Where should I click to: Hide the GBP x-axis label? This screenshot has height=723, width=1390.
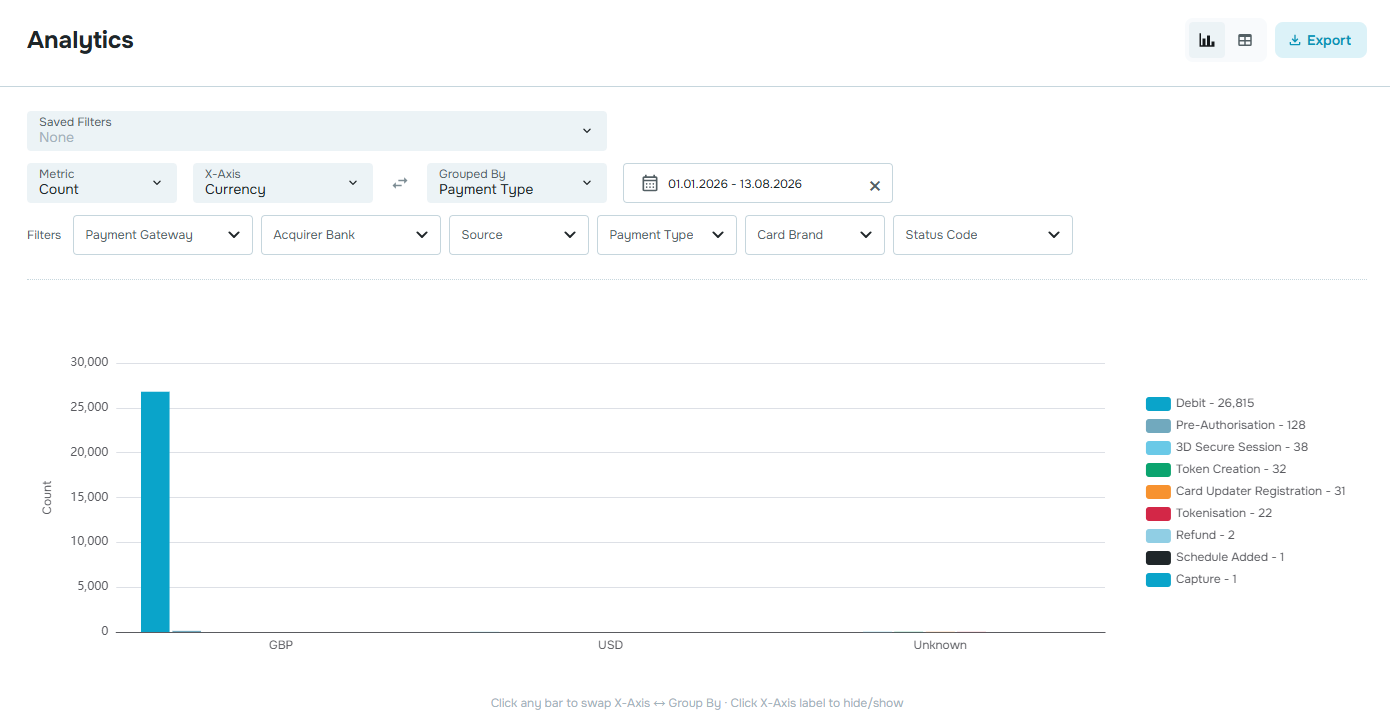281,645
